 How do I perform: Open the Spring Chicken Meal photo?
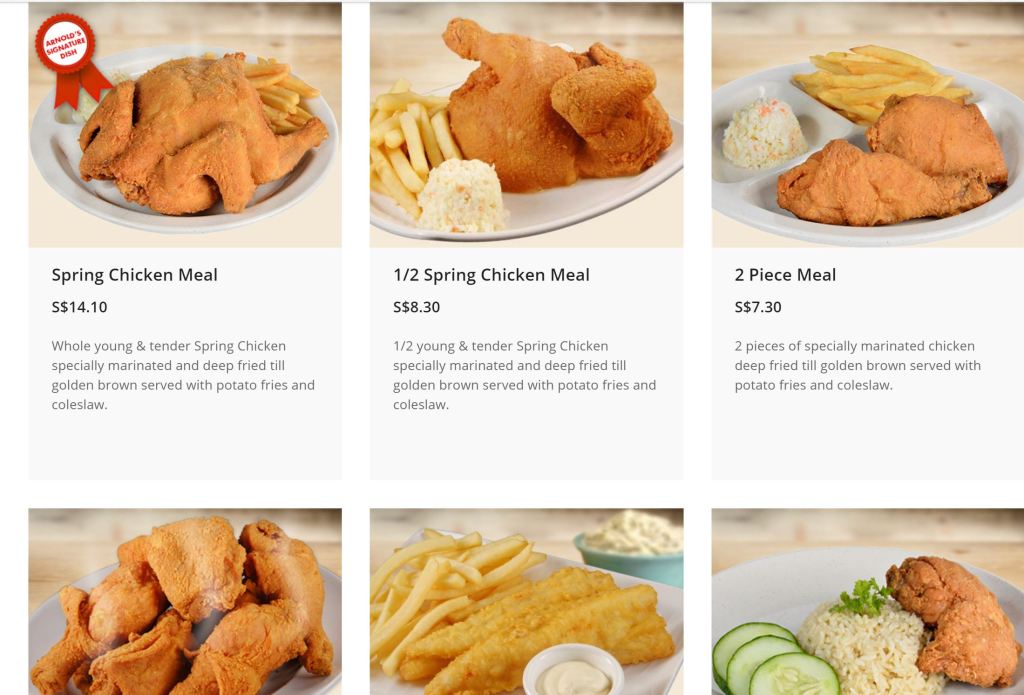[185, 125]
